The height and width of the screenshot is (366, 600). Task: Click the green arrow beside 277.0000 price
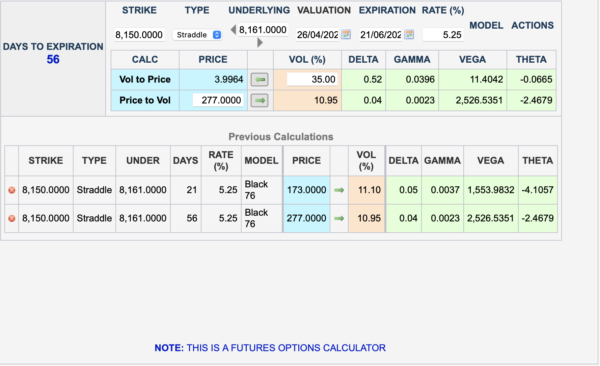point(339,218)
